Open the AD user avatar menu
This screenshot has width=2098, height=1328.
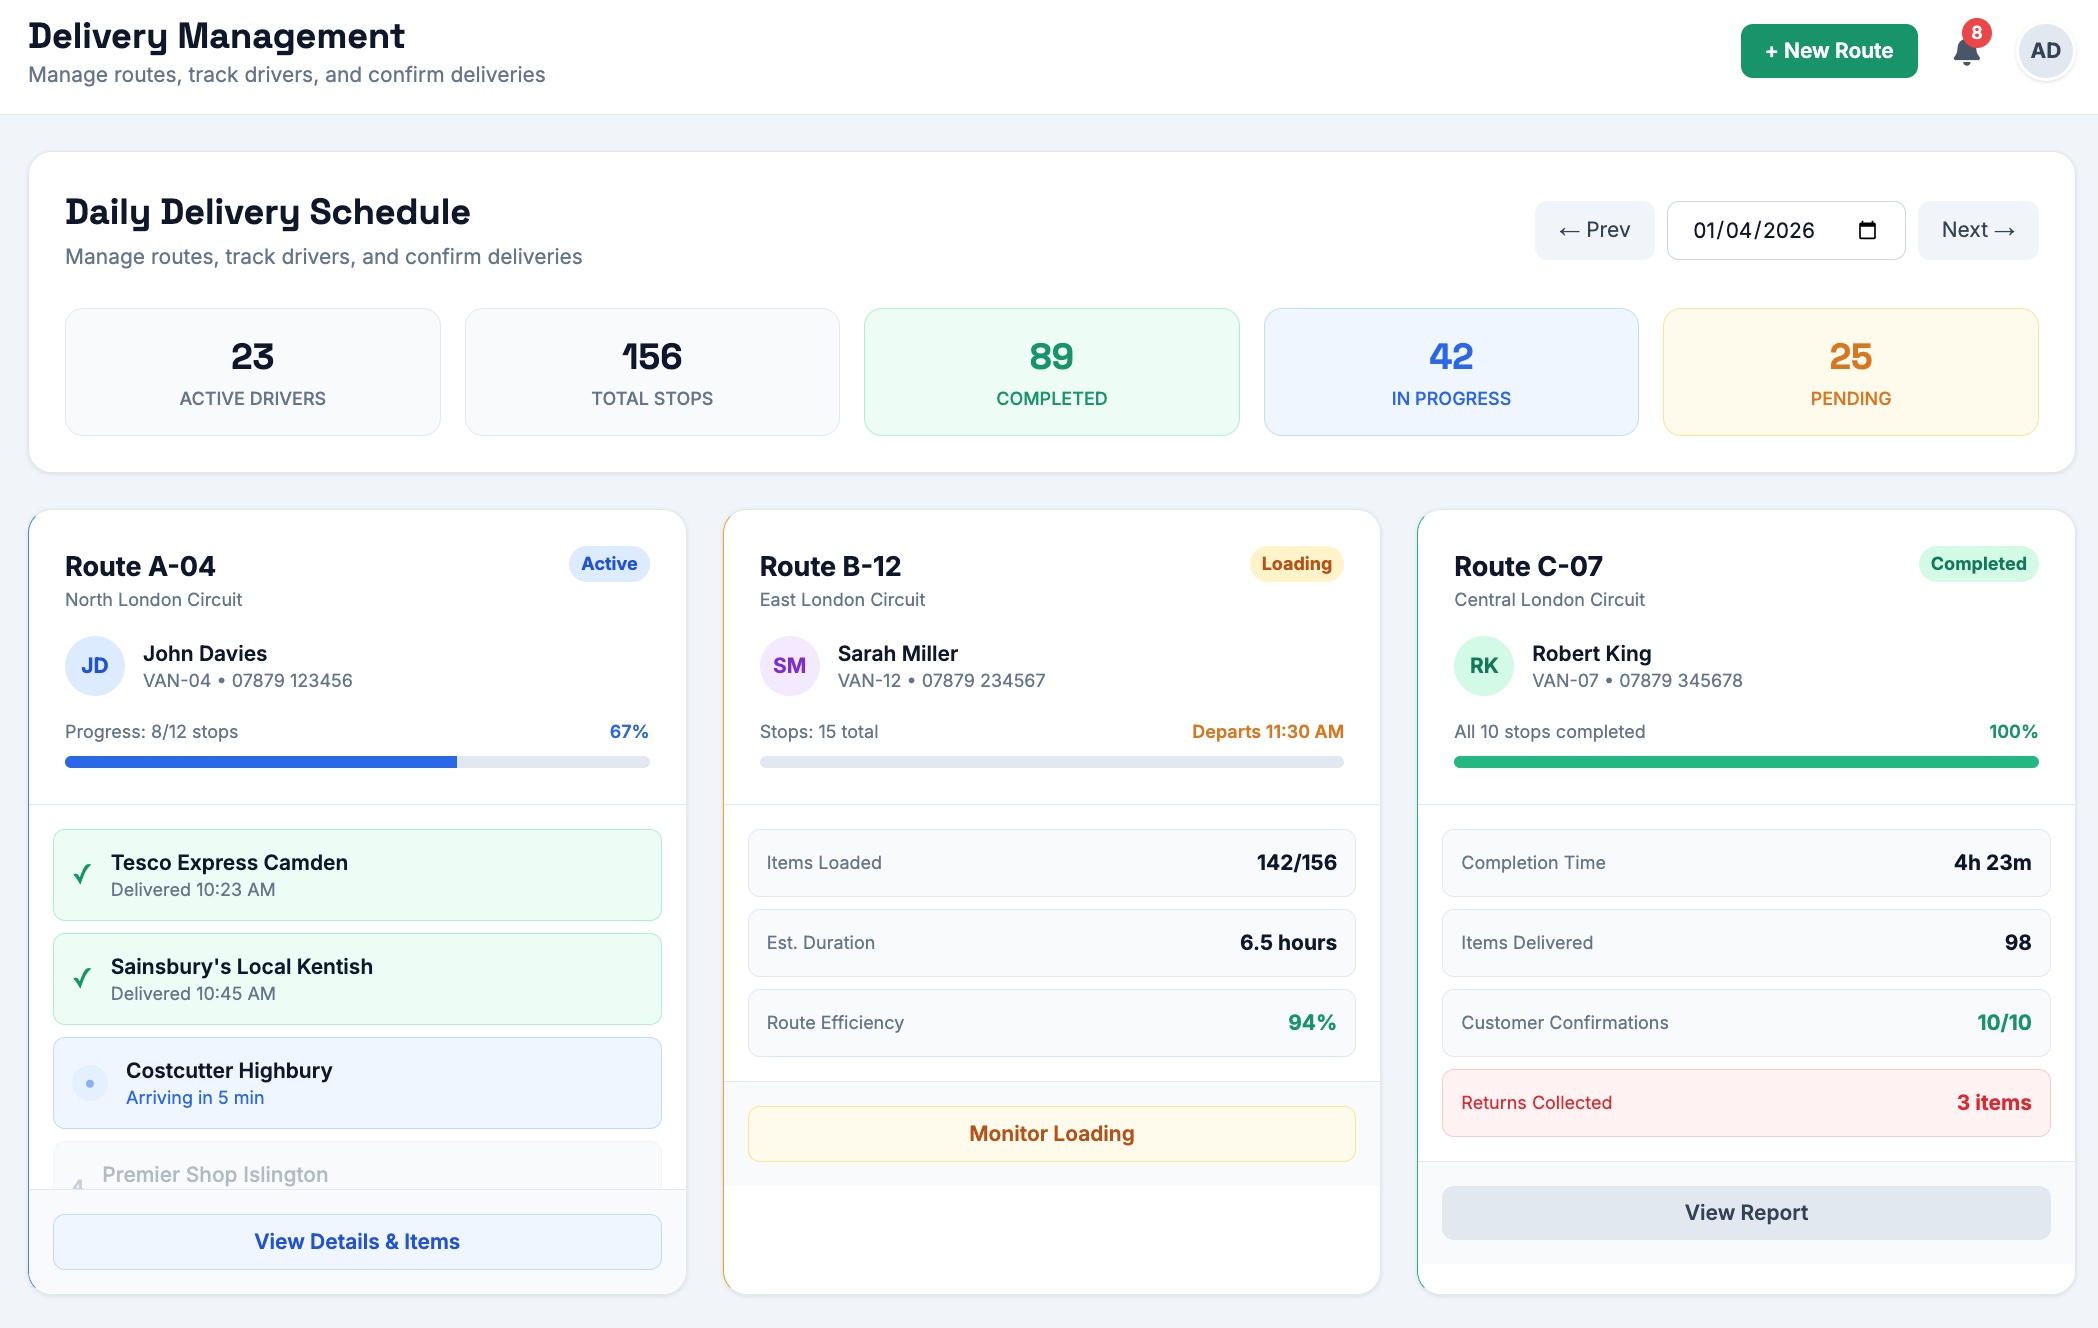click(x=2044, y=51)
